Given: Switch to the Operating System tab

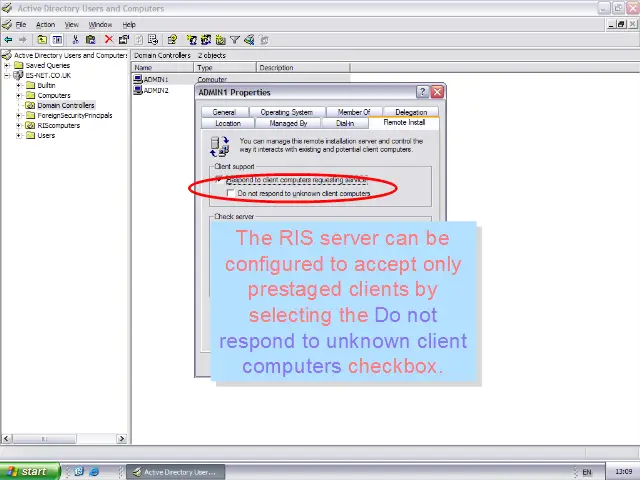Looking at the screenshot, I should tap(287, 113).
